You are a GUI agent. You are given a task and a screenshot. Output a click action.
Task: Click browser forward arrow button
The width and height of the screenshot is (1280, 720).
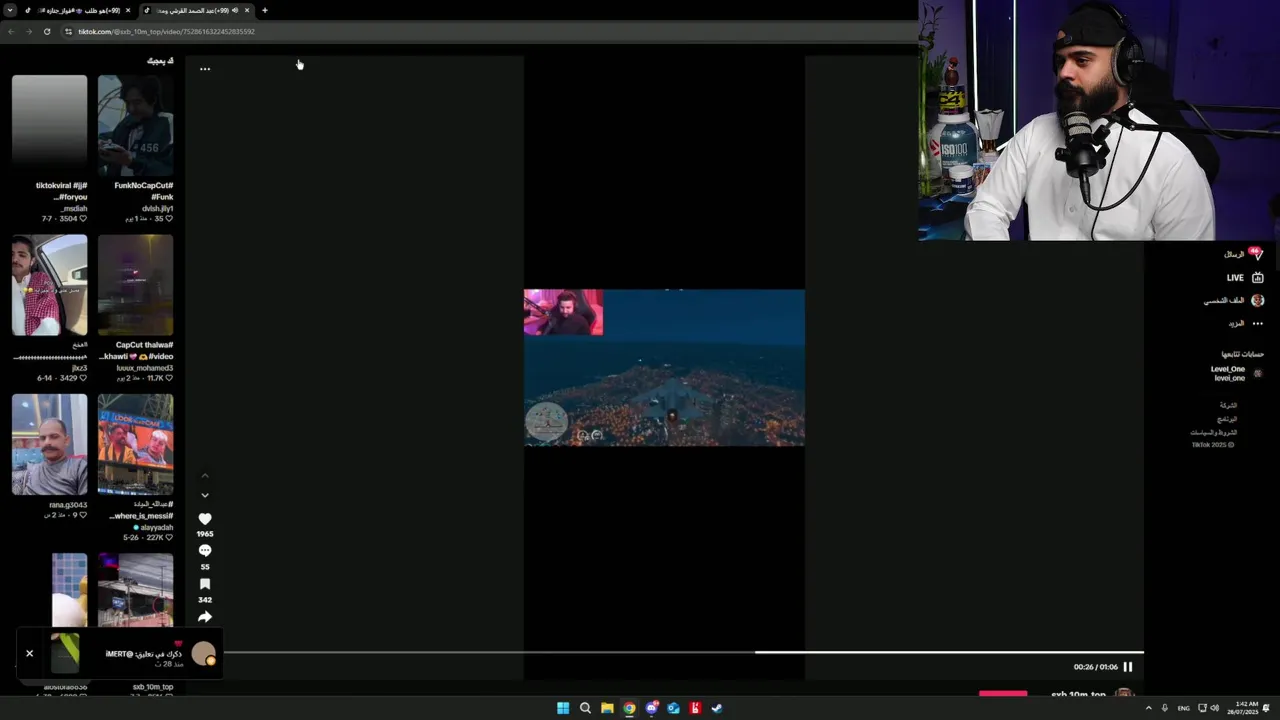pos(28,31)
